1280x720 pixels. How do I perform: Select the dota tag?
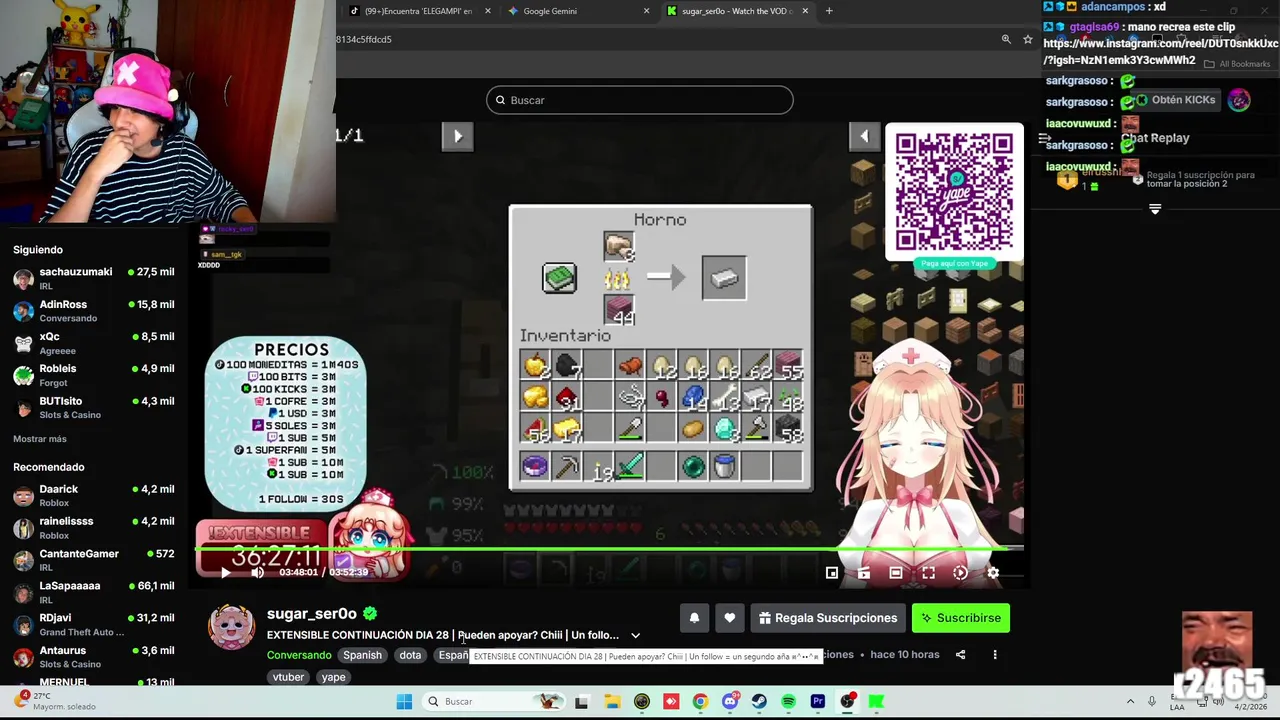coord(410,655)
